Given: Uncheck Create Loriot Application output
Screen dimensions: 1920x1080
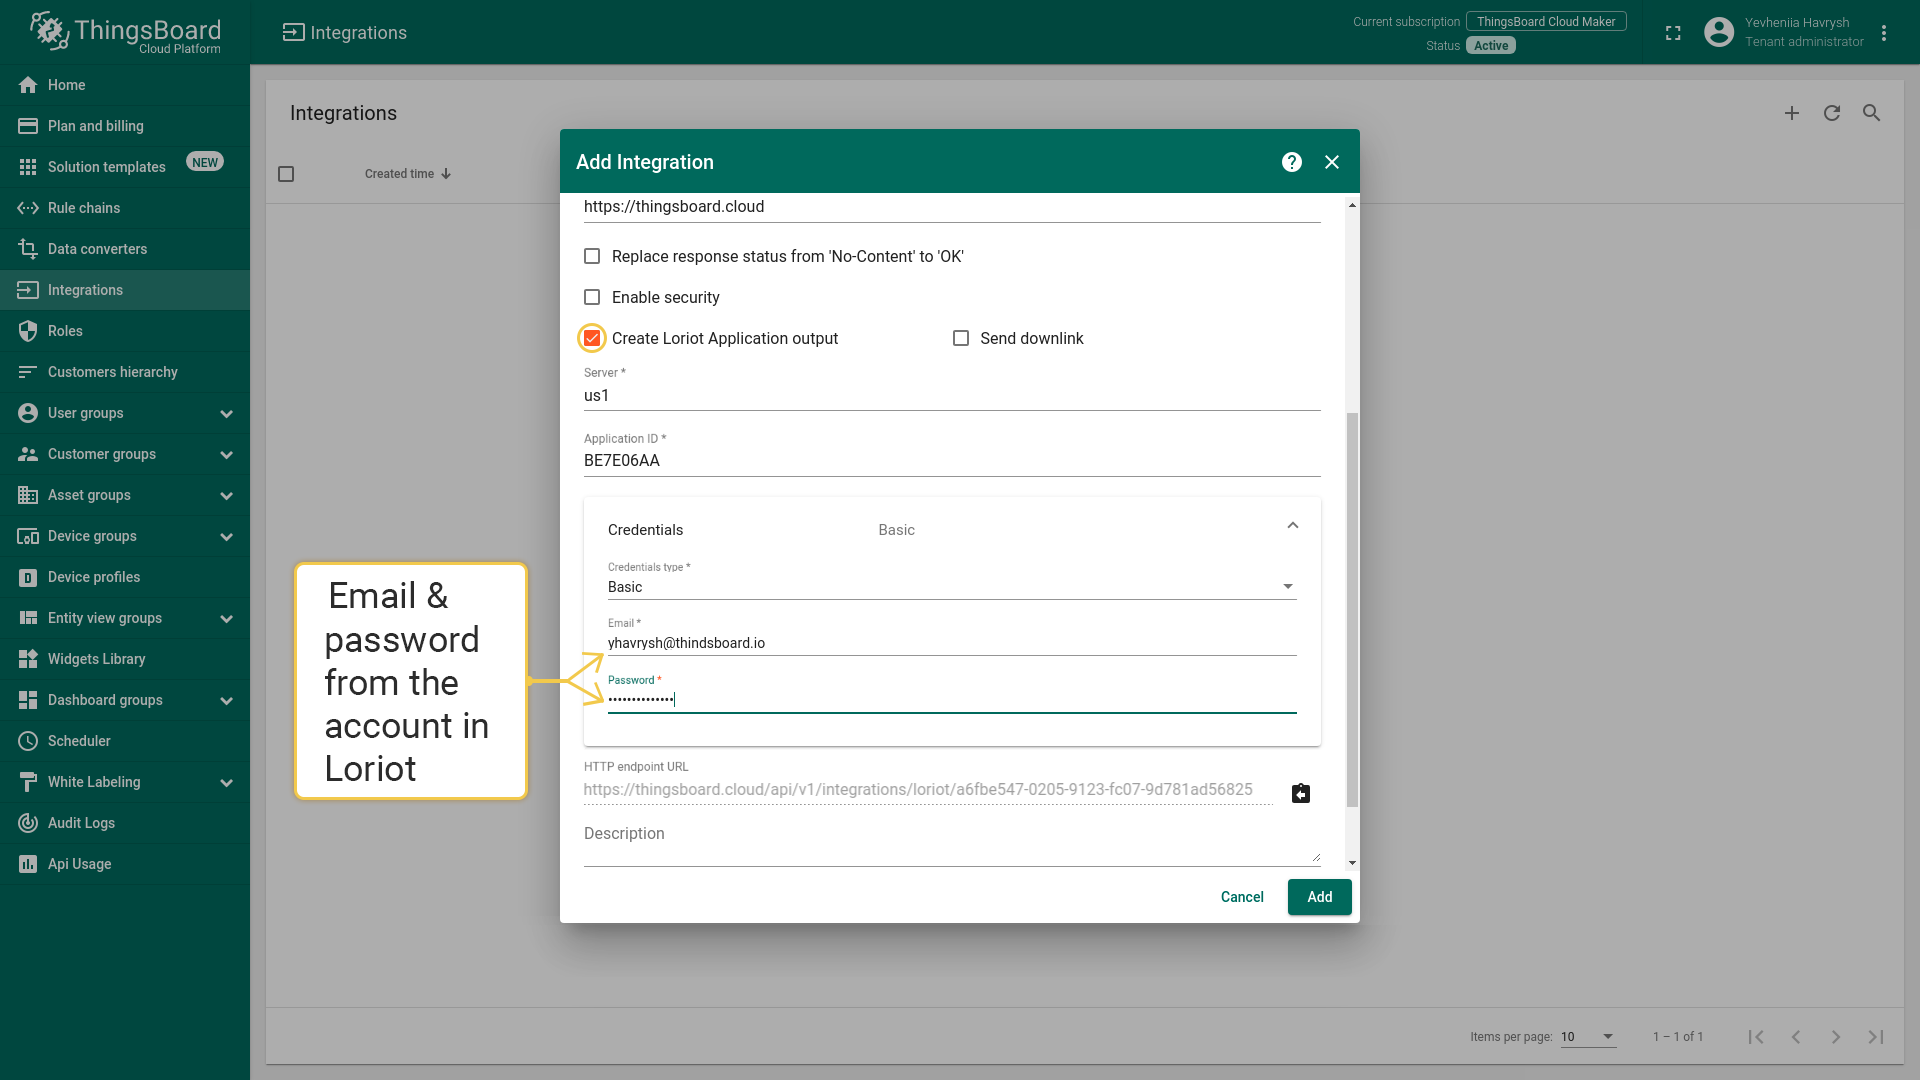Looking at the screenshot, I should coord(592,338).
